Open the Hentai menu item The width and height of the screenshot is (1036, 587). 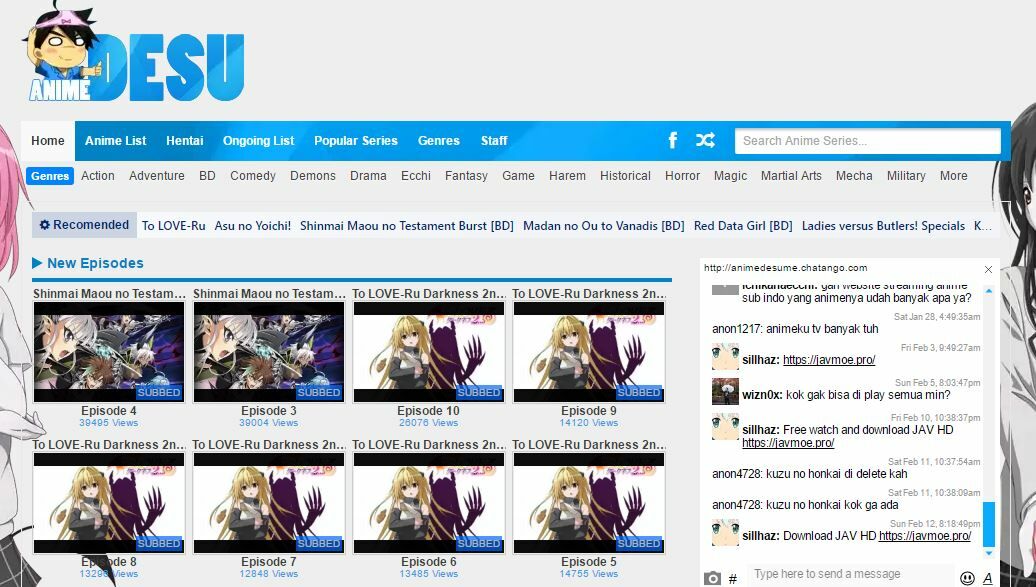click(x=185, y=141)
